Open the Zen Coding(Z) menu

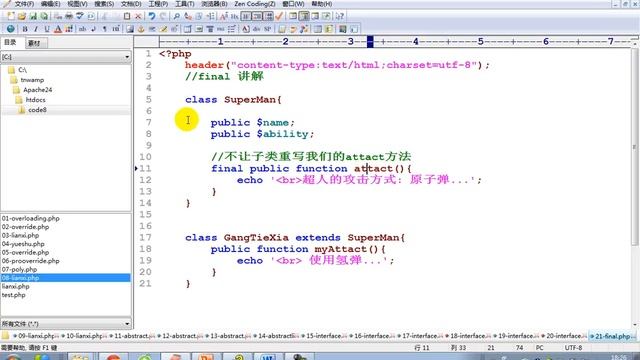[255, 4]
